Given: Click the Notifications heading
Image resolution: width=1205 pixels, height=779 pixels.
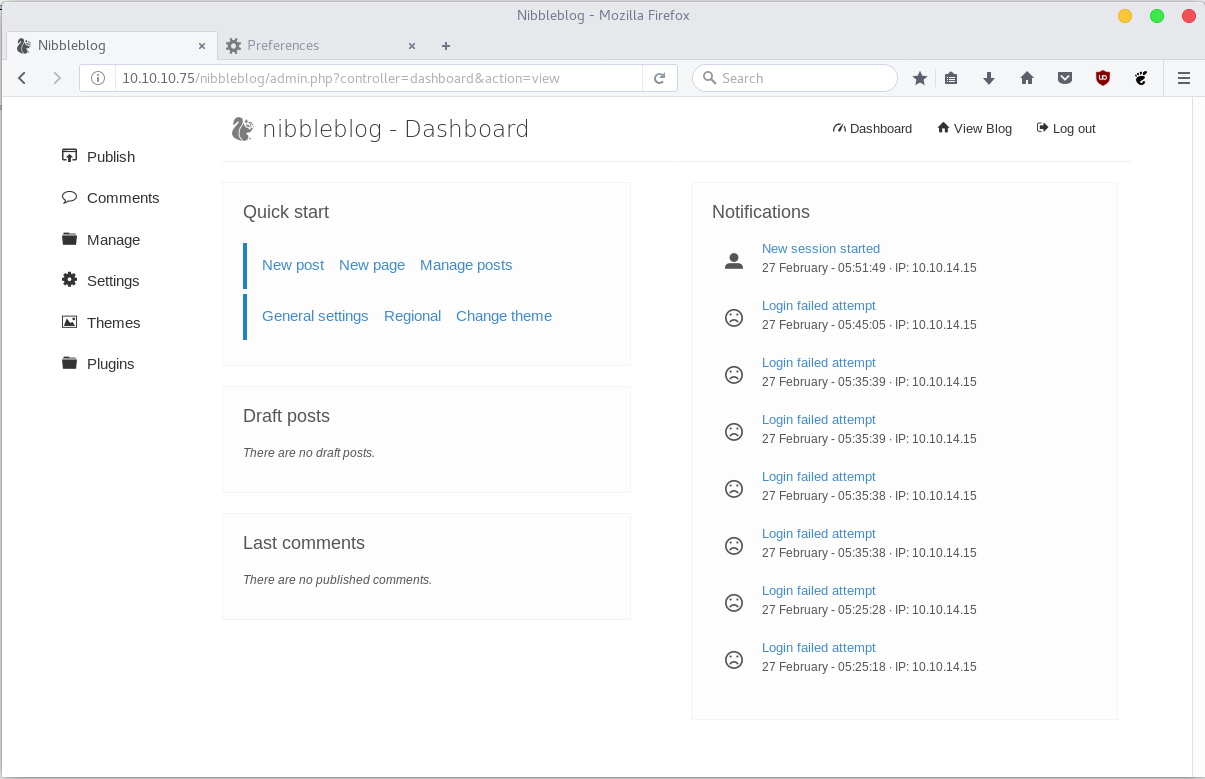Looking at the screenshot, I should click(761, 212).
